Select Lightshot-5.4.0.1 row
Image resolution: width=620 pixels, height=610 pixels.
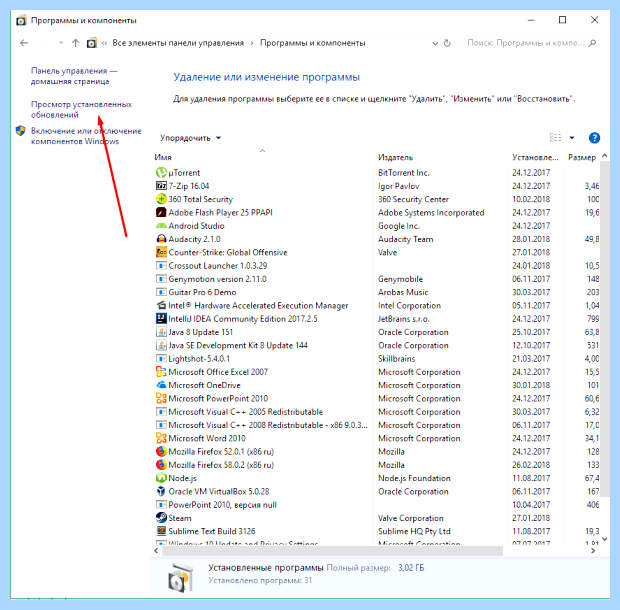377,359
